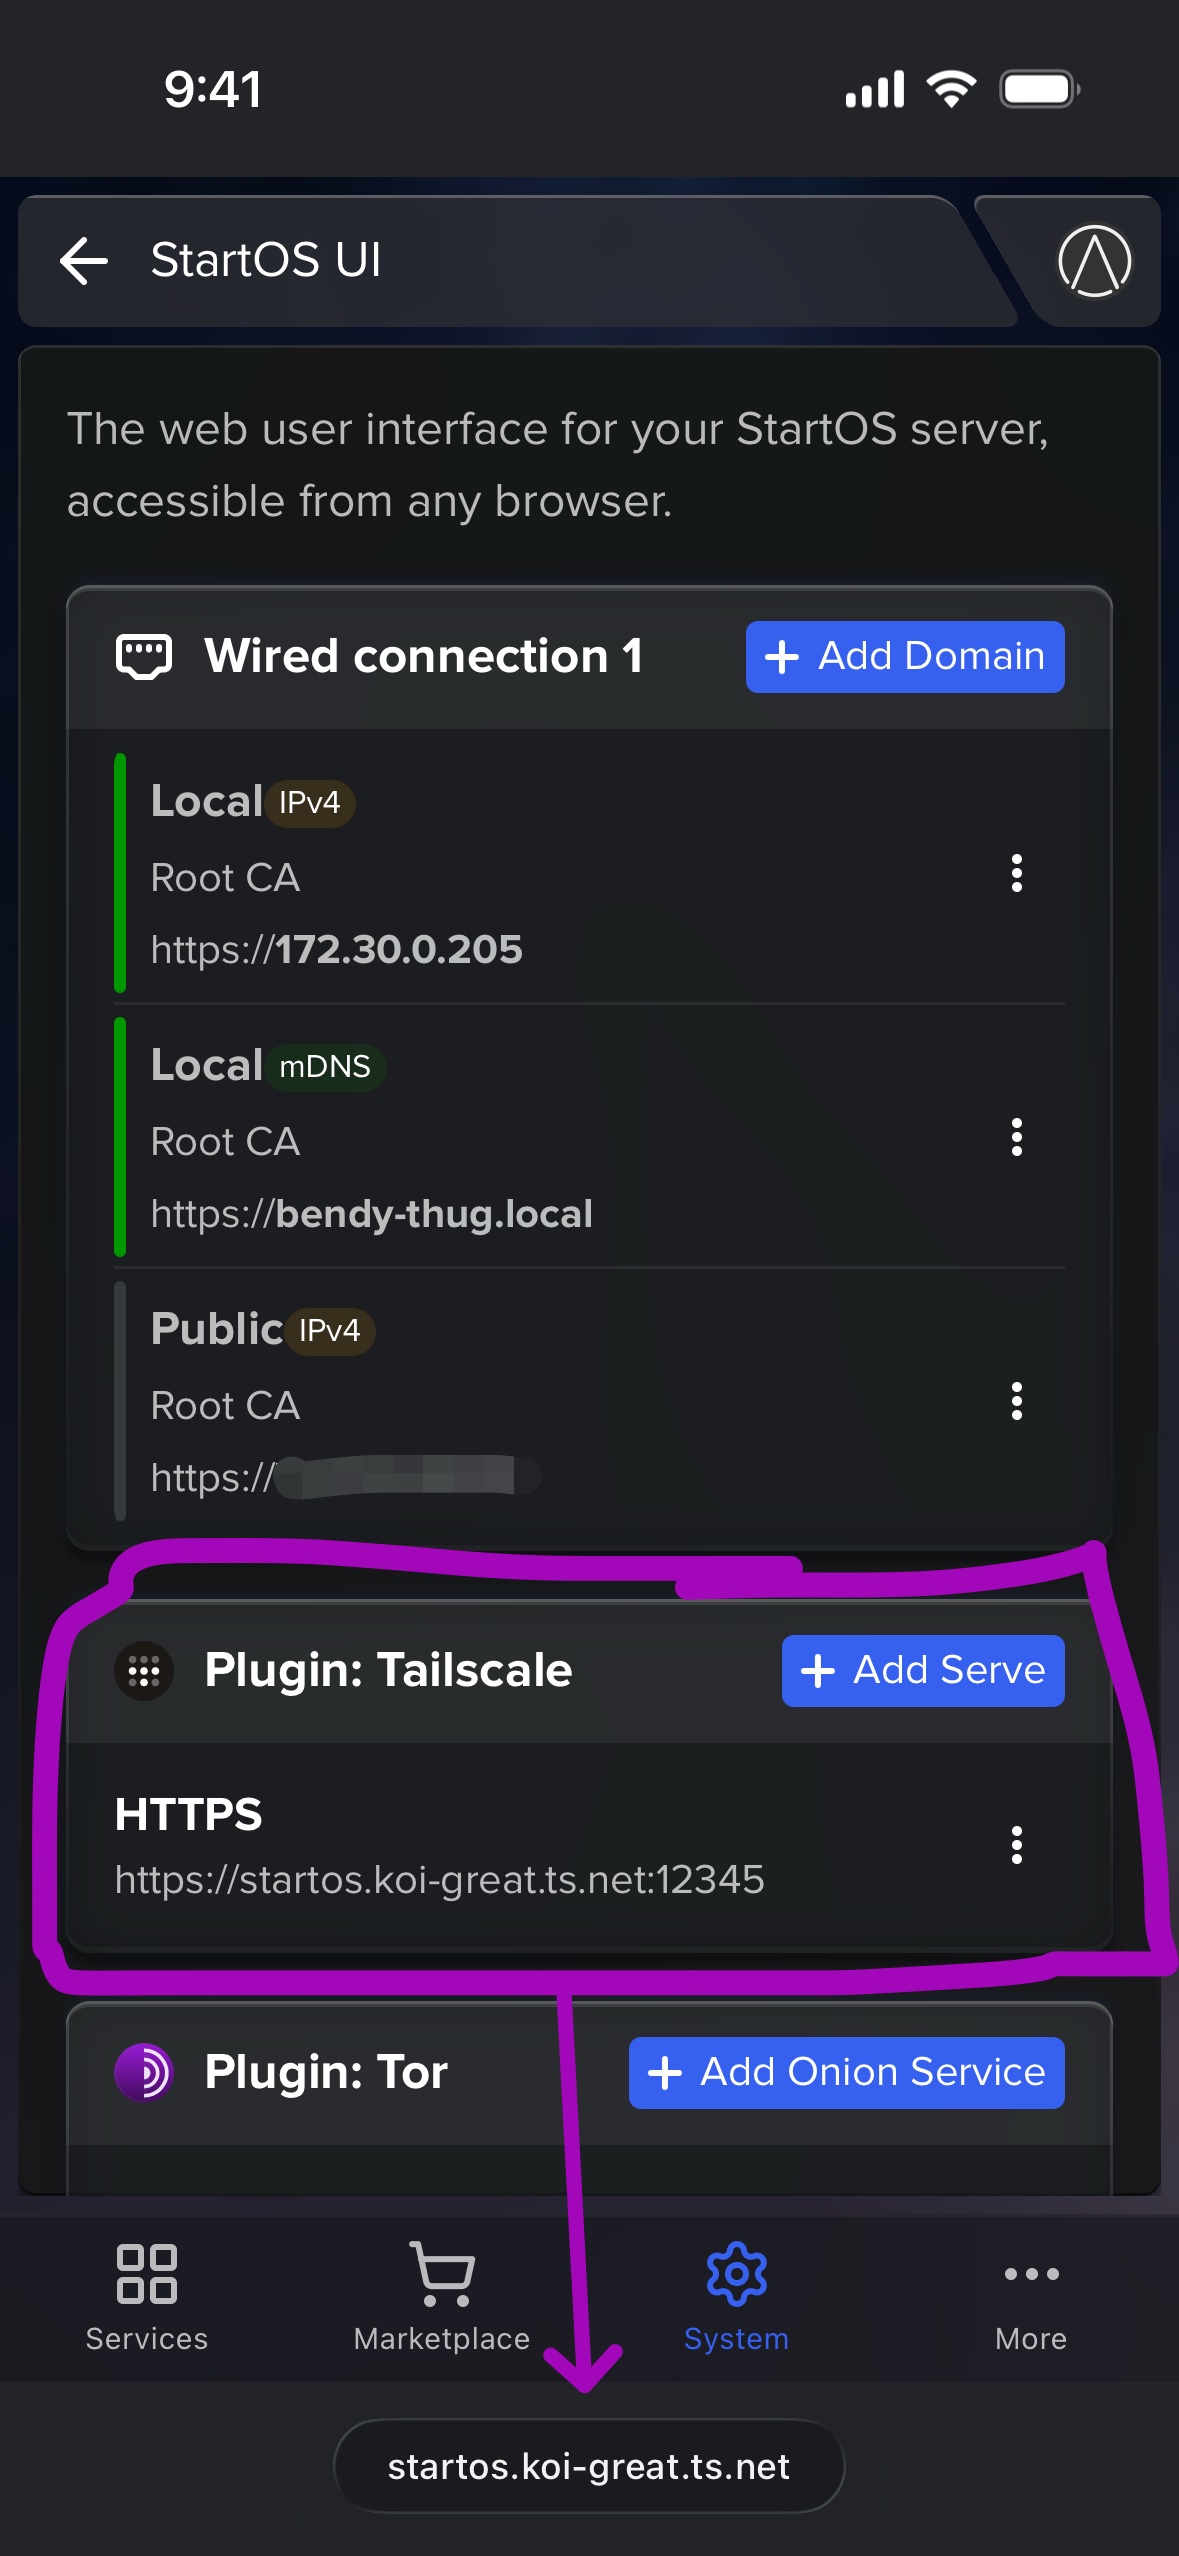The height and width of the screenshot is (2556, 1179).
Task: Open options for Public IPv4 address
Action: 1017,1401
